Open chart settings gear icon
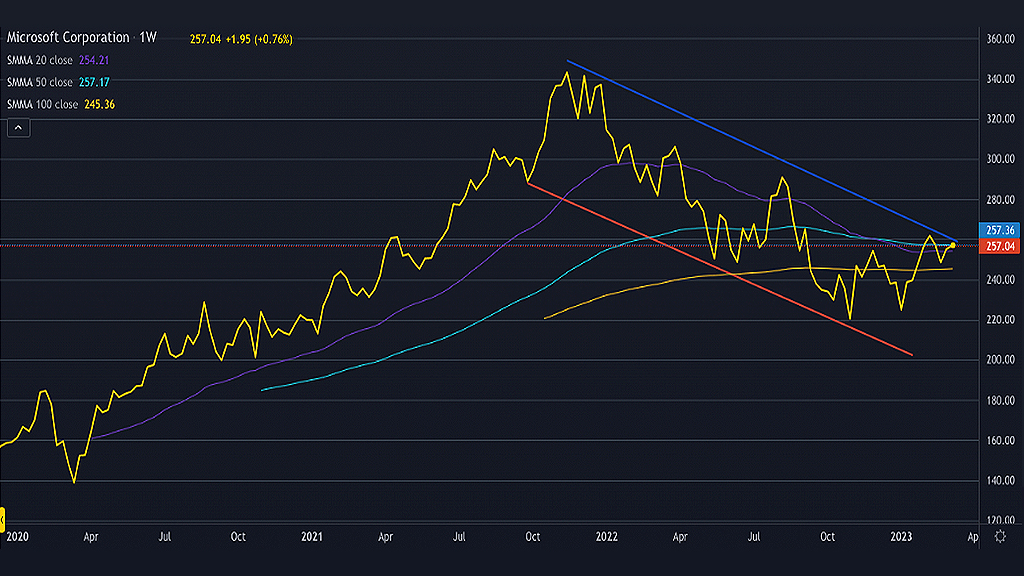 click(1000, 537)
